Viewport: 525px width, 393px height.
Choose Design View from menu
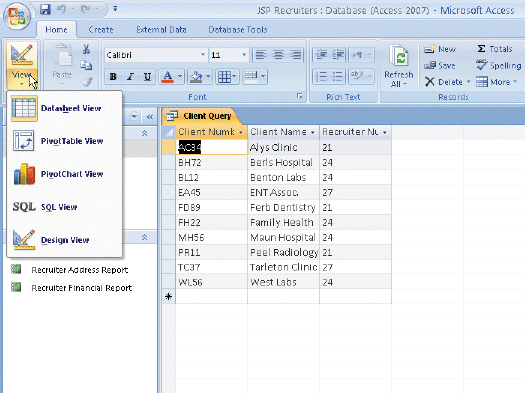pos(64,240)
